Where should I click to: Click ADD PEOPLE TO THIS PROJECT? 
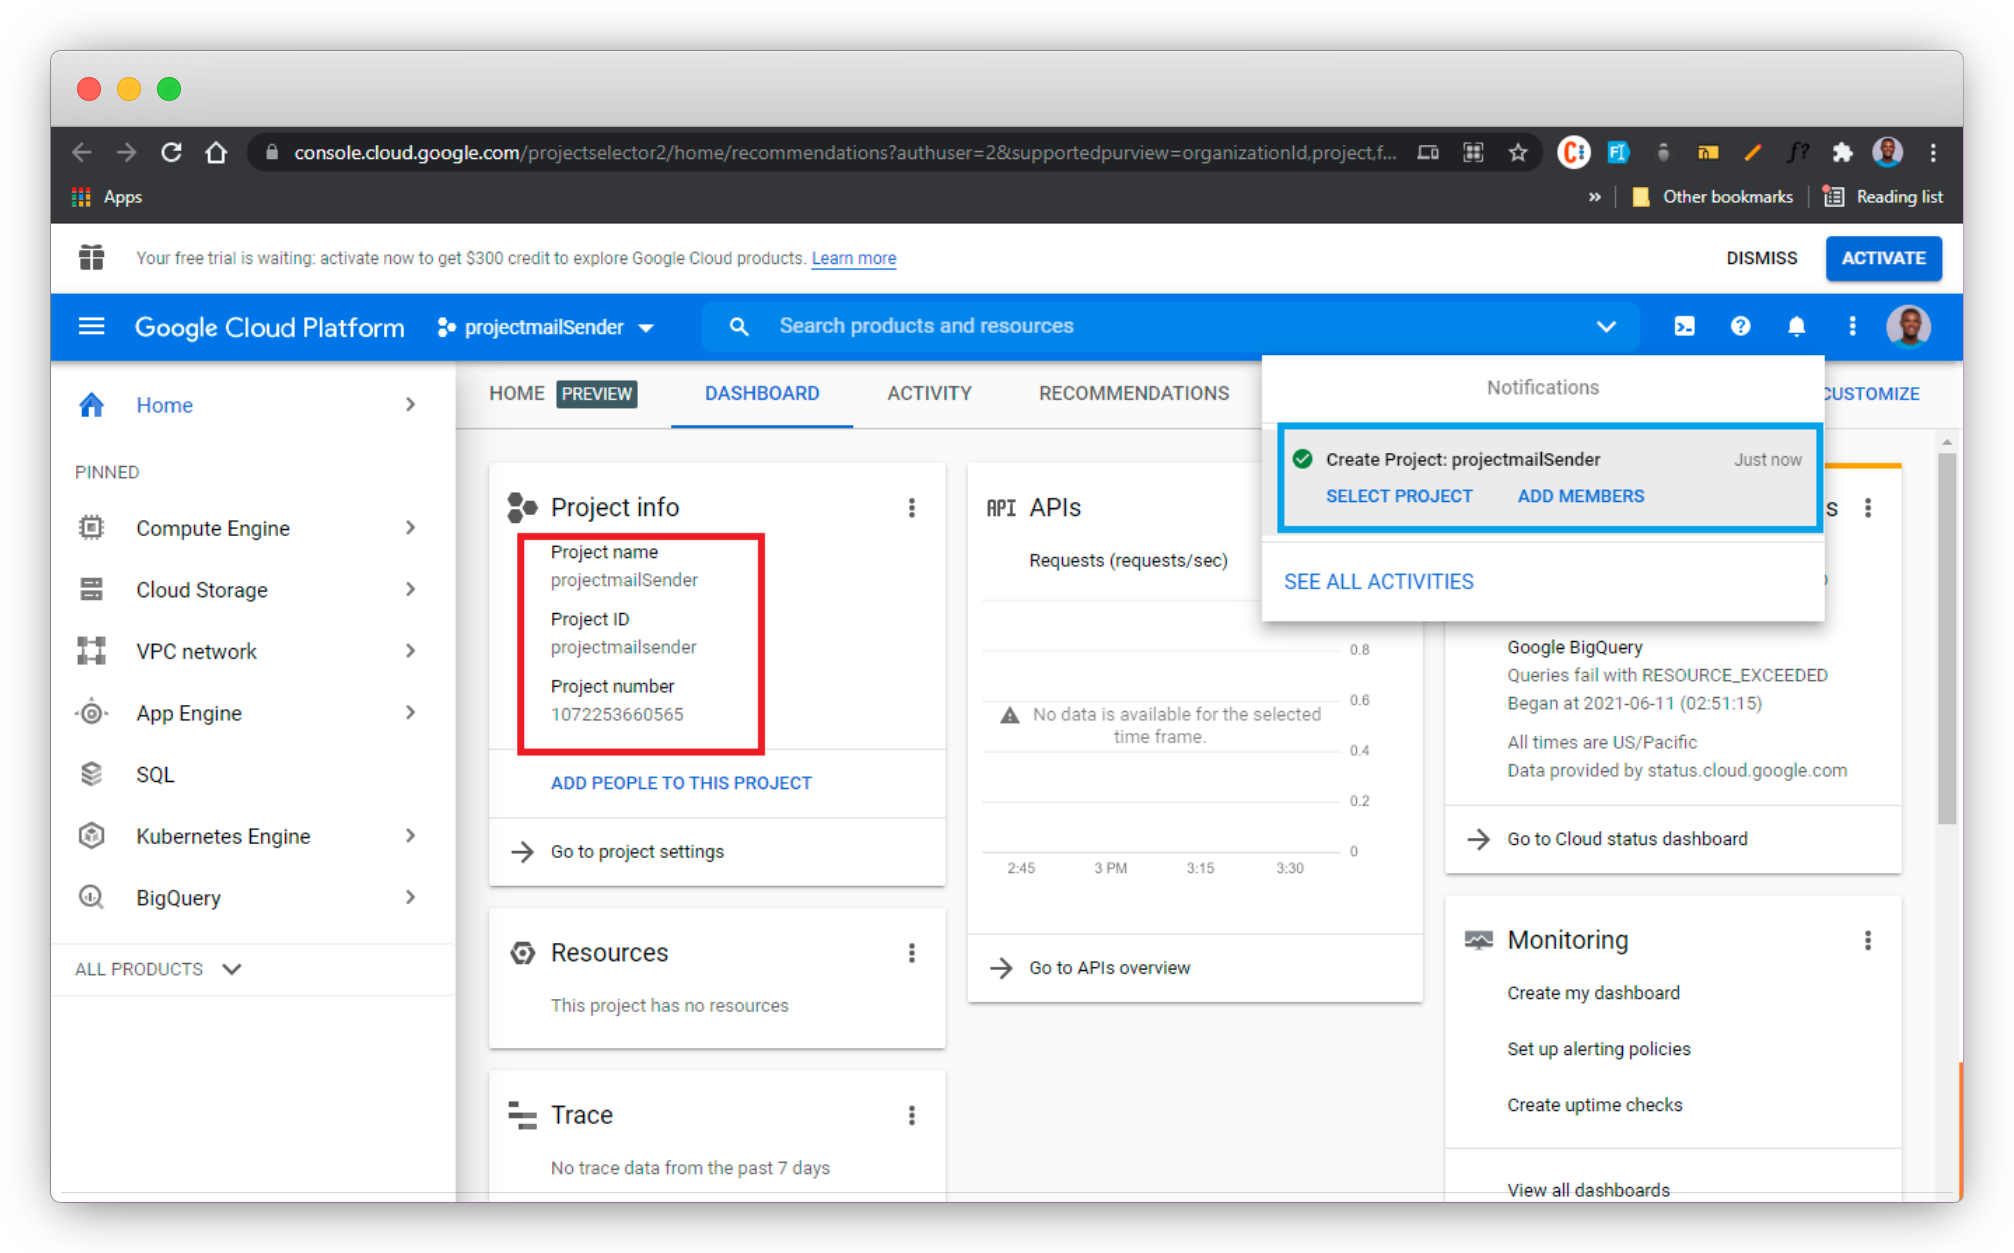[681, 783]
